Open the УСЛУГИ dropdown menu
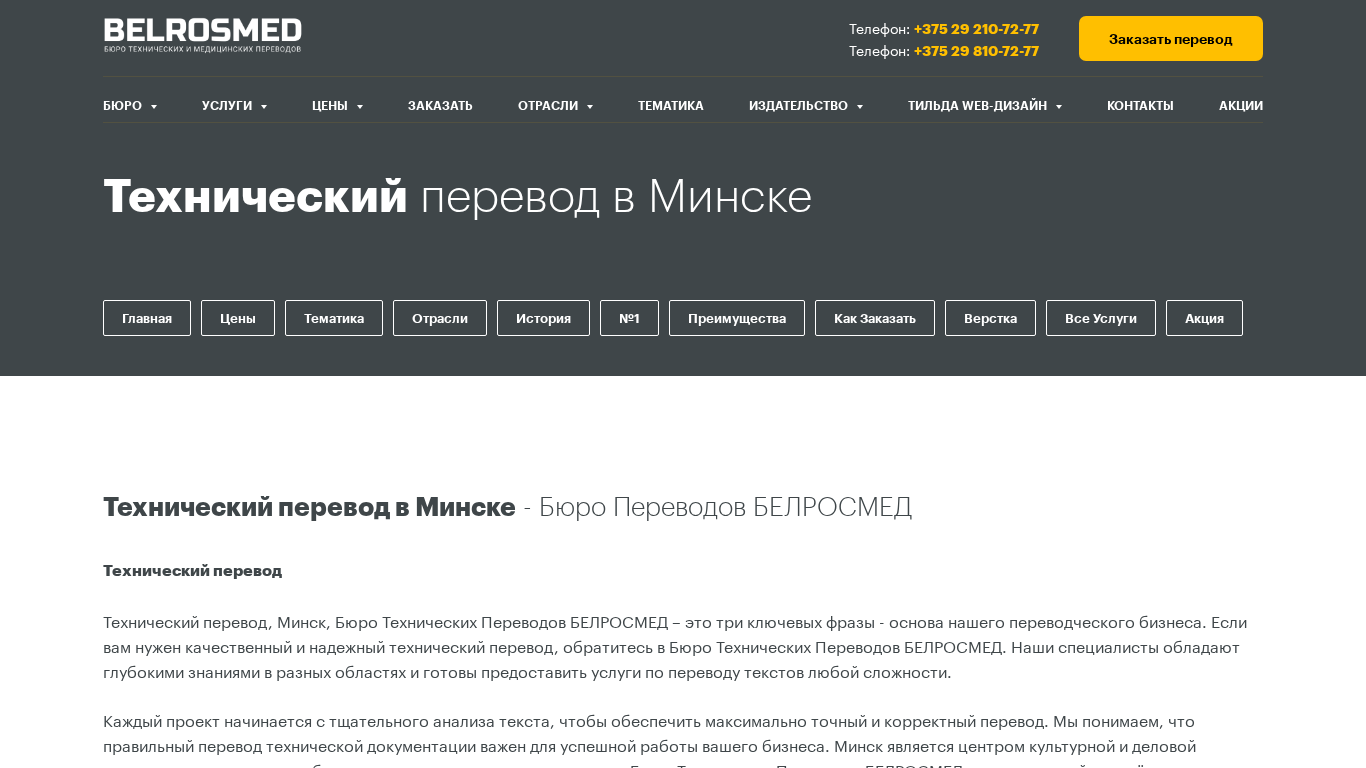The image size is (1366, 768). pos(235,106)
